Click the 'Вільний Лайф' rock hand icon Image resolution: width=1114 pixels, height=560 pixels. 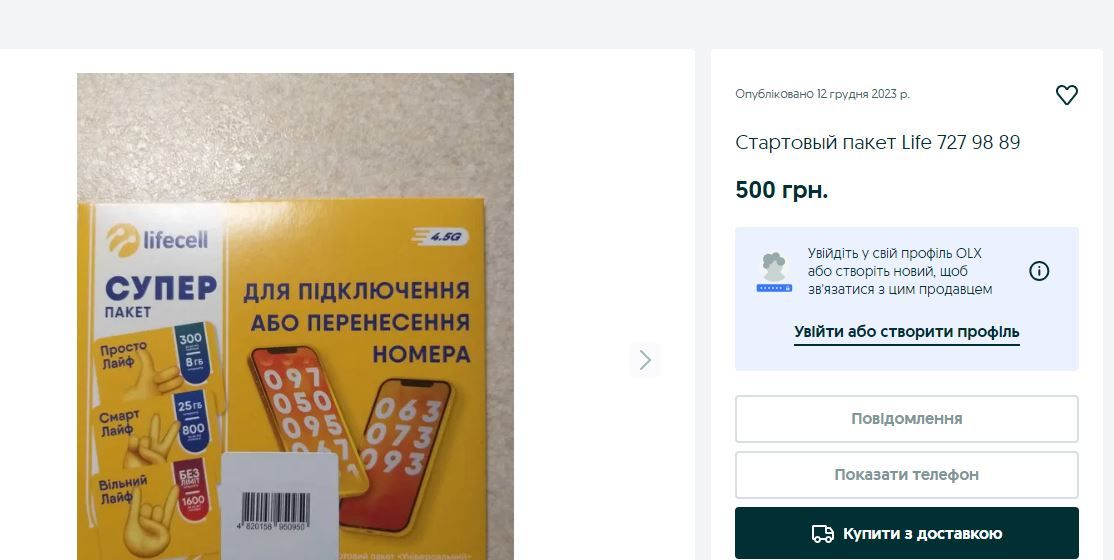pos(148,524)
